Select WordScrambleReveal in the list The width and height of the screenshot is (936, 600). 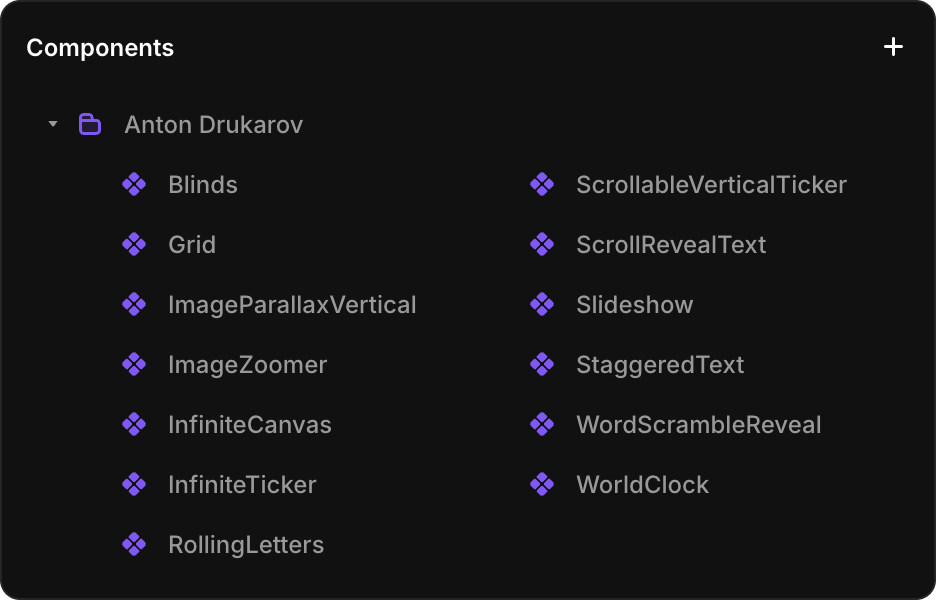pyautogui.click(x=698, y=425)
